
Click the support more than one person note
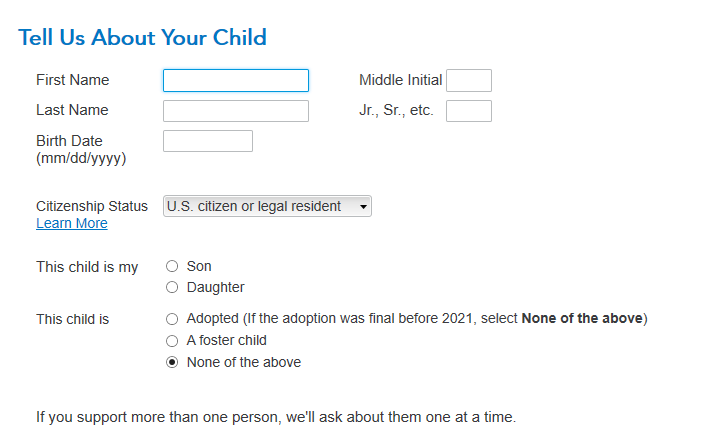tap(276, 416)
